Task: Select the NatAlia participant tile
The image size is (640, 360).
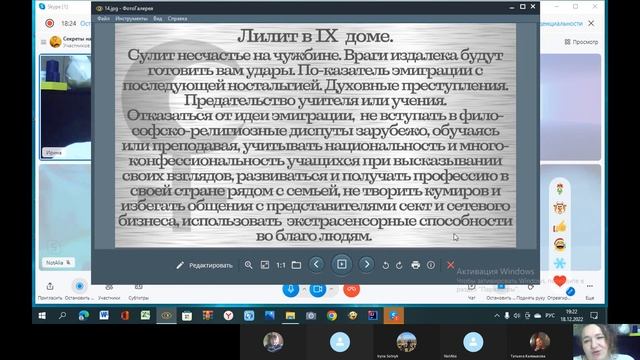Action: (x=65, y=217)
